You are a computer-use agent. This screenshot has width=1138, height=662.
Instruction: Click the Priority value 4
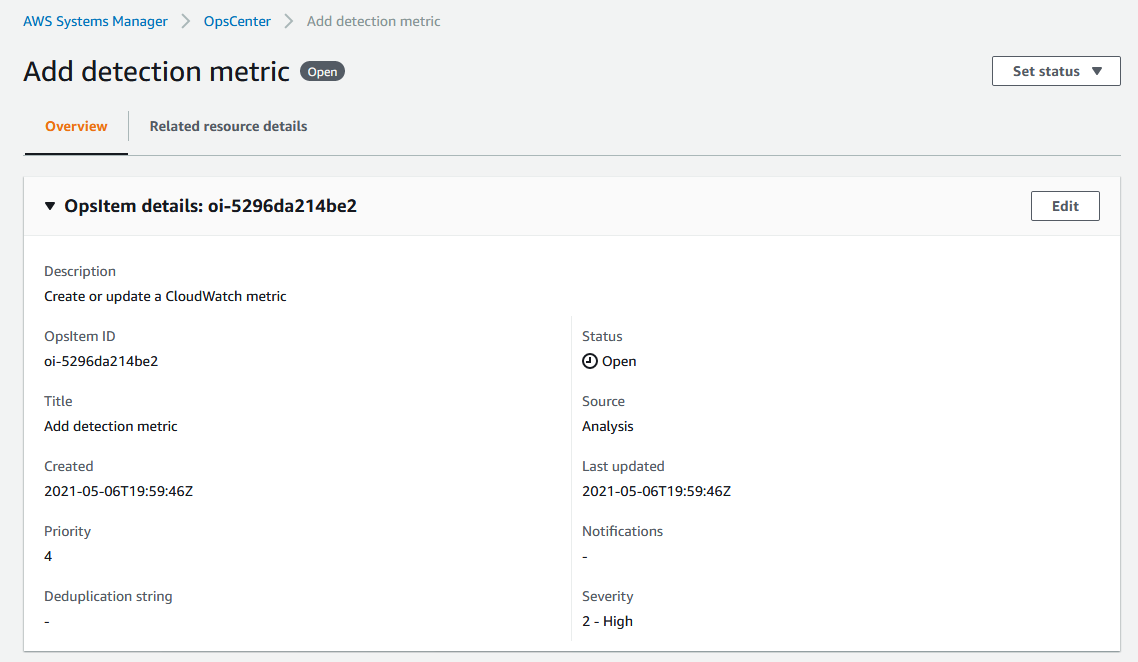click(48, 556)
